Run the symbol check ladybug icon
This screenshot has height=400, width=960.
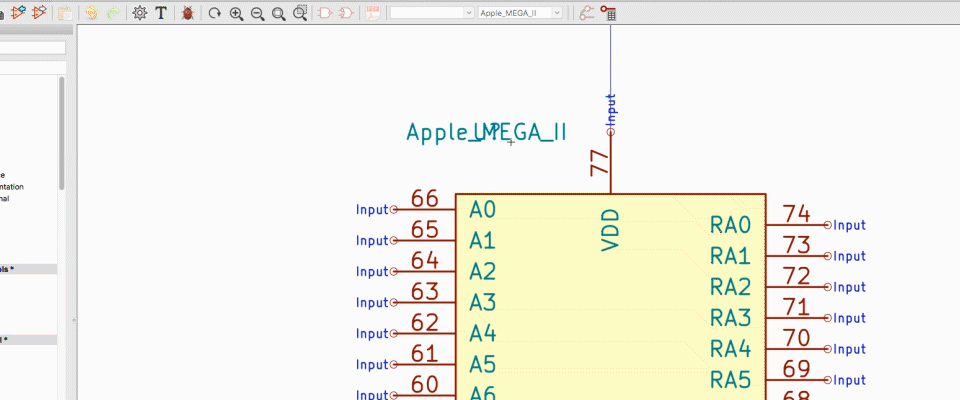click(x=188, y=13)
